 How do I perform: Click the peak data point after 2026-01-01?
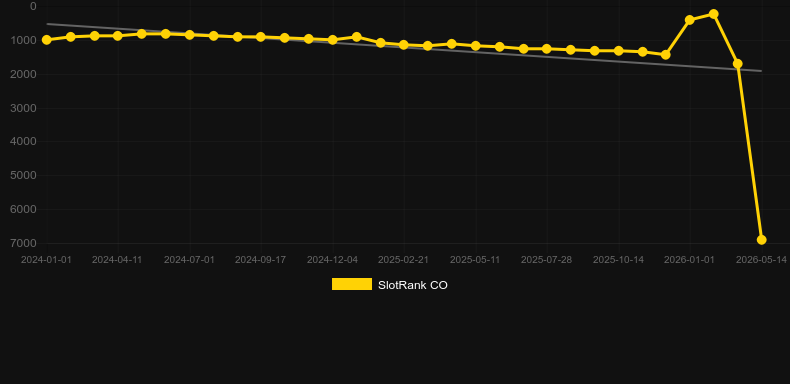click(713, 14)
